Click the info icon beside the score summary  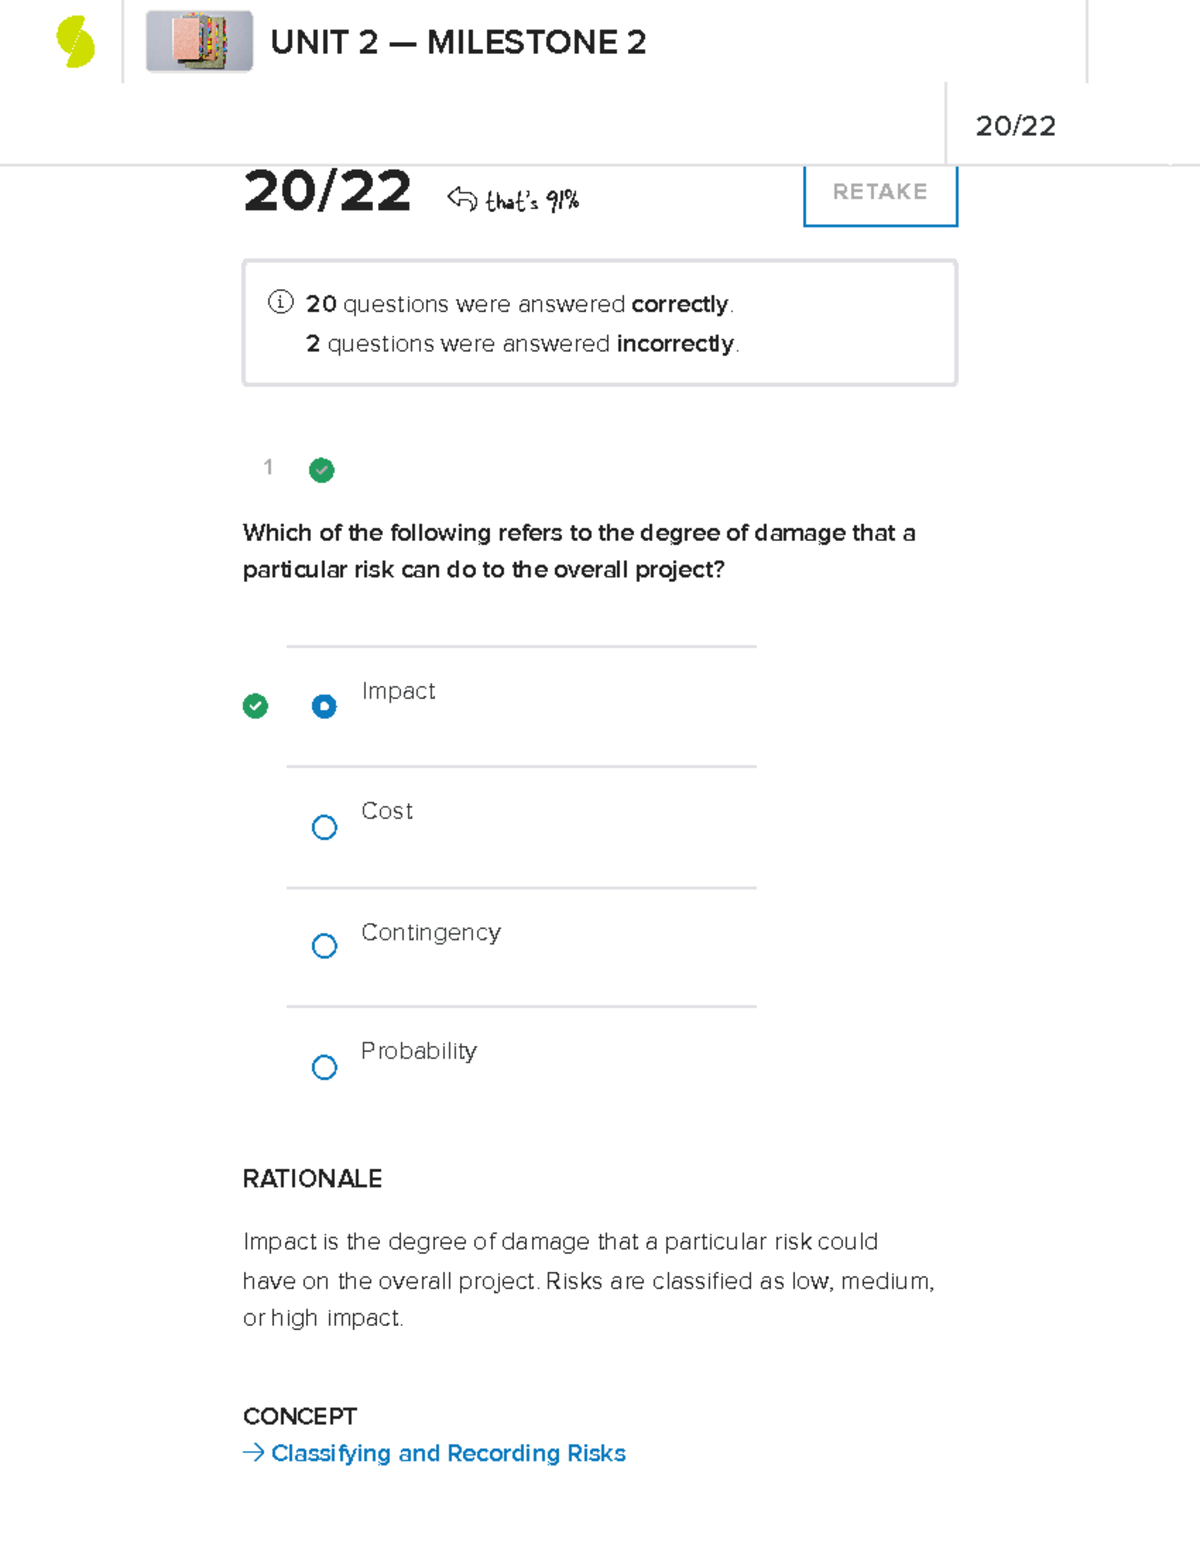point(279,302)
